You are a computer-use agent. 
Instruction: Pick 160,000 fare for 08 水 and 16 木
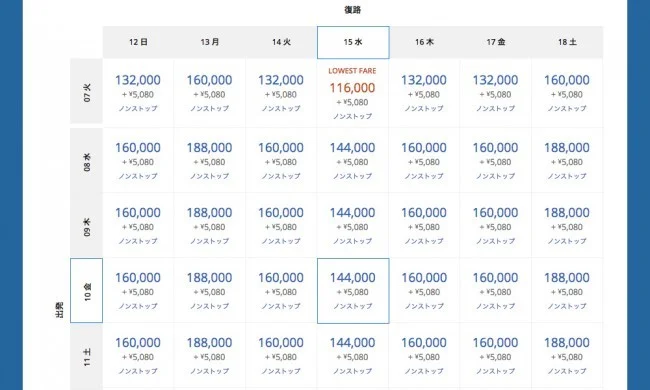click(424, 160)
